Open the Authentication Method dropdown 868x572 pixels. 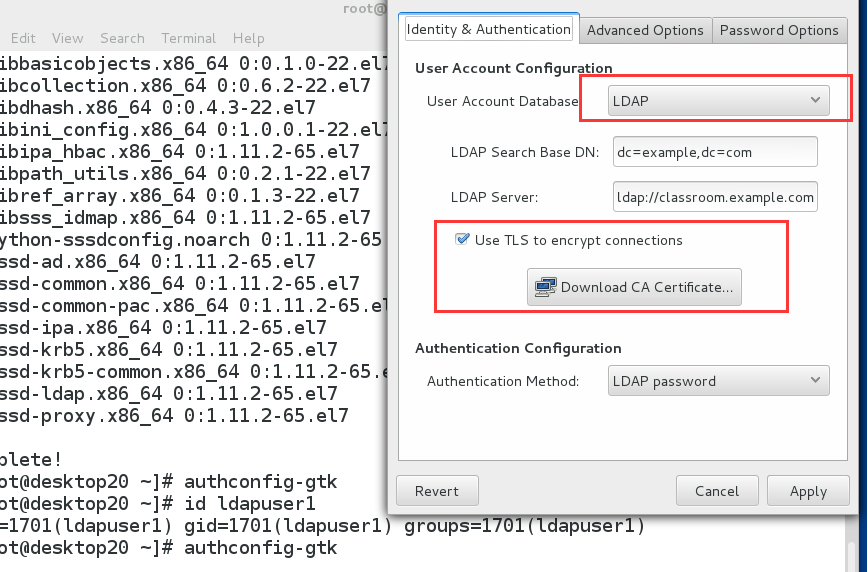[719, 380]
